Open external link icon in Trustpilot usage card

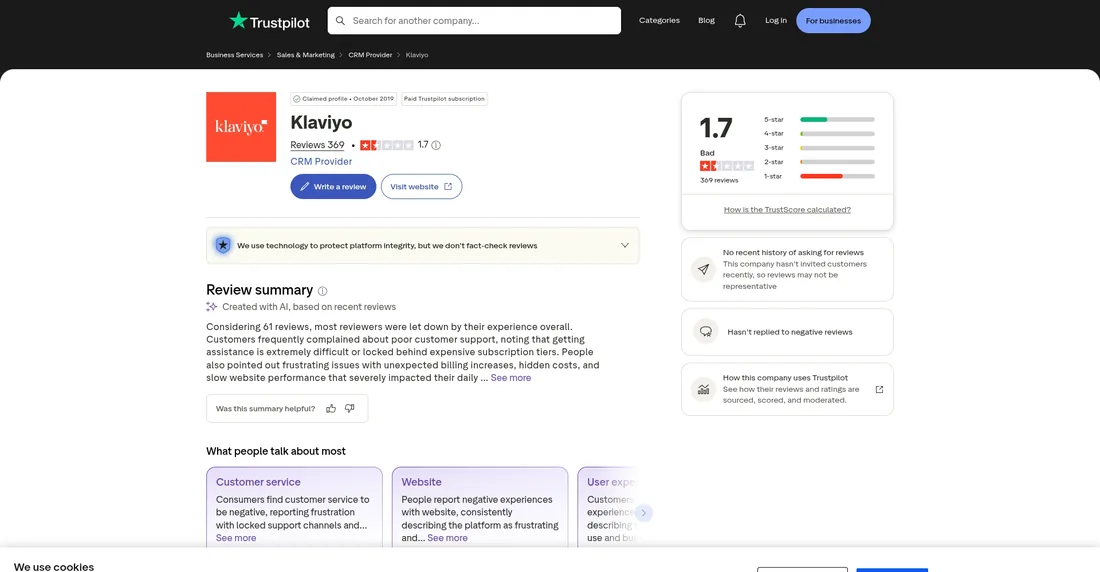point(879,390)
